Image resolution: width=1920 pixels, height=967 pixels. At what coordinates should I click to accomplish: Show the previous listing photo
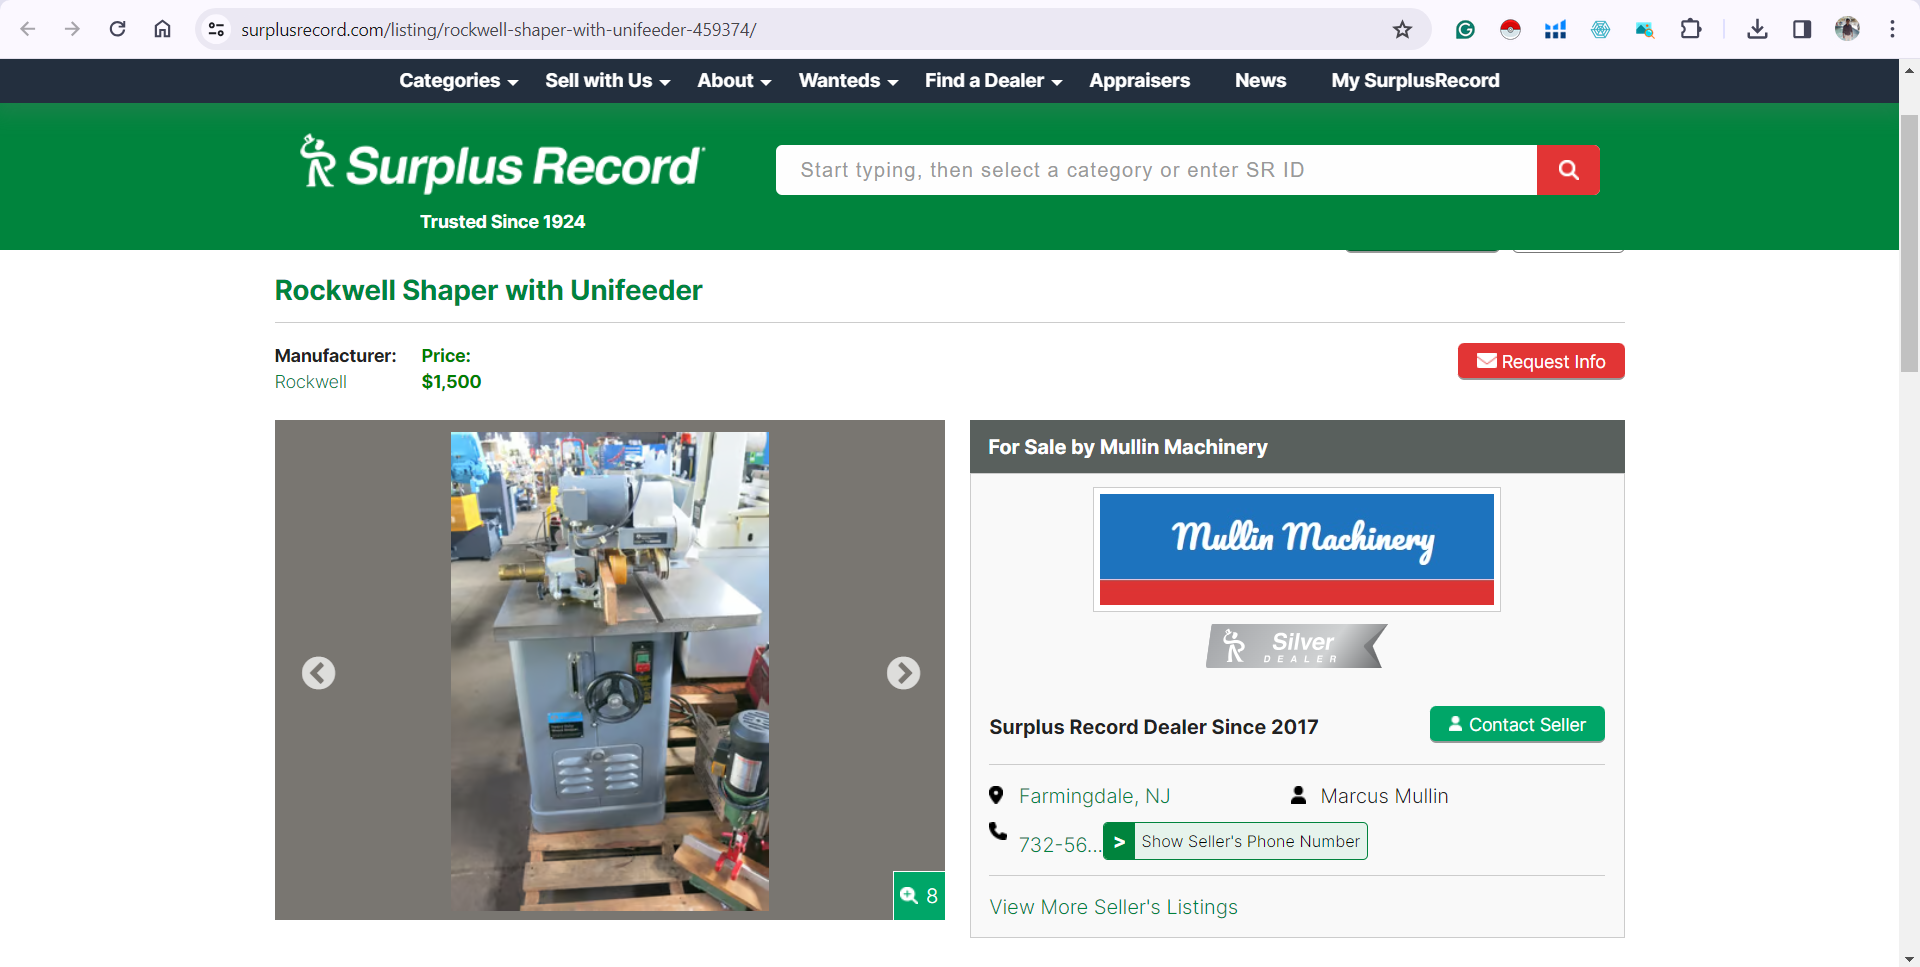pyautogui.click(x=318, y=673)
